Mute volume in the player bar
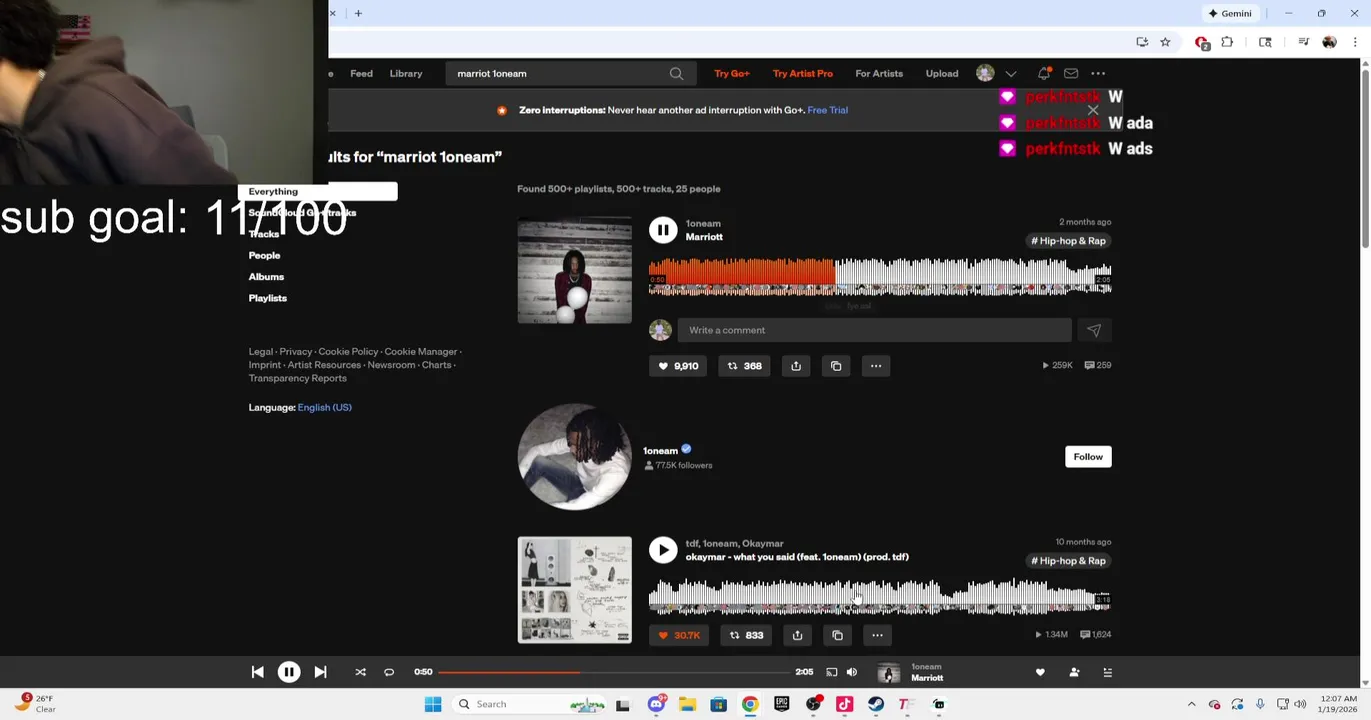 852,672
